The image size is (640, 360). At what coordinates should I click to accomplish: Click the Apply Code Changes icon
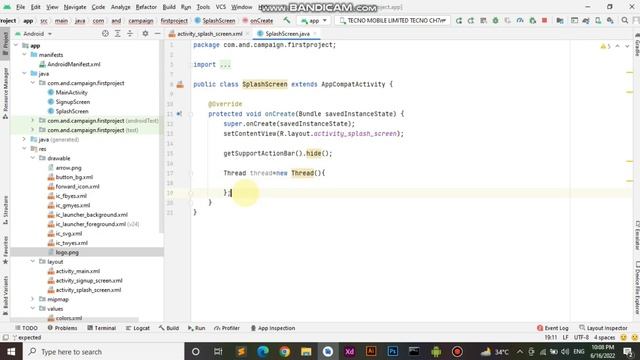483,20
